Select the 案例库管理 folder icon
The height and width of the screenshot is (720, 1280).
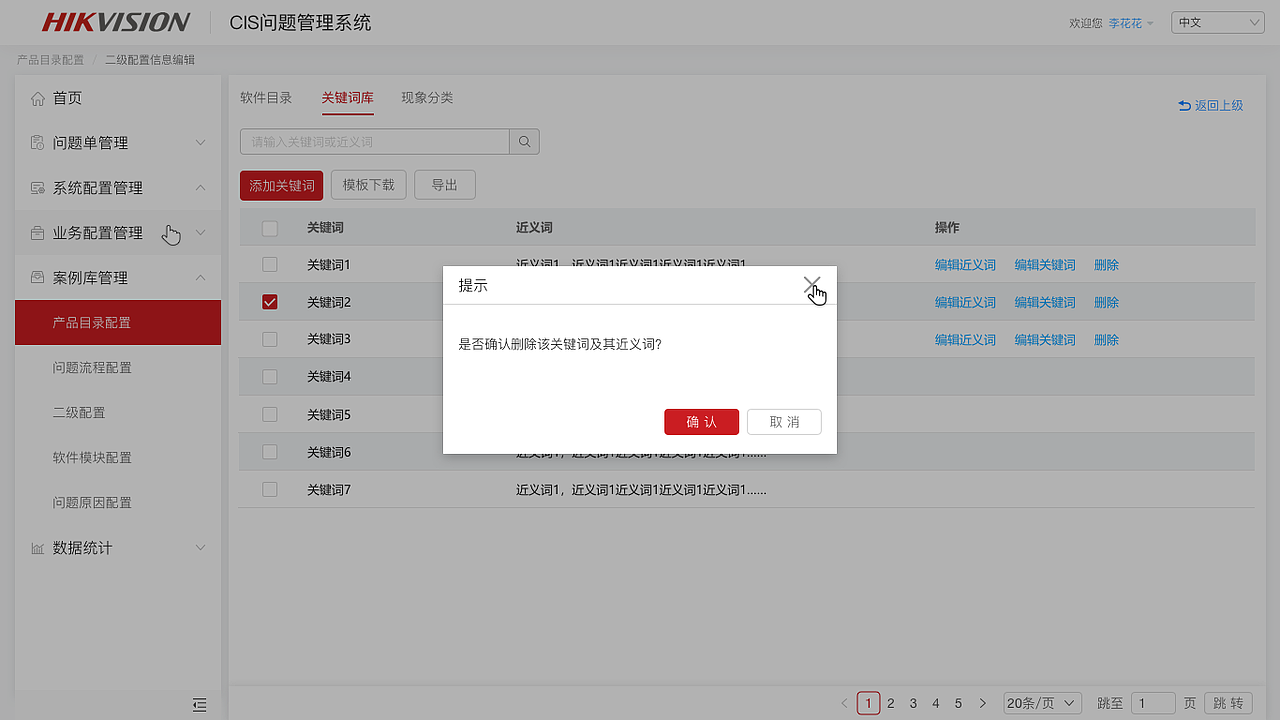[x=37, y=277]
